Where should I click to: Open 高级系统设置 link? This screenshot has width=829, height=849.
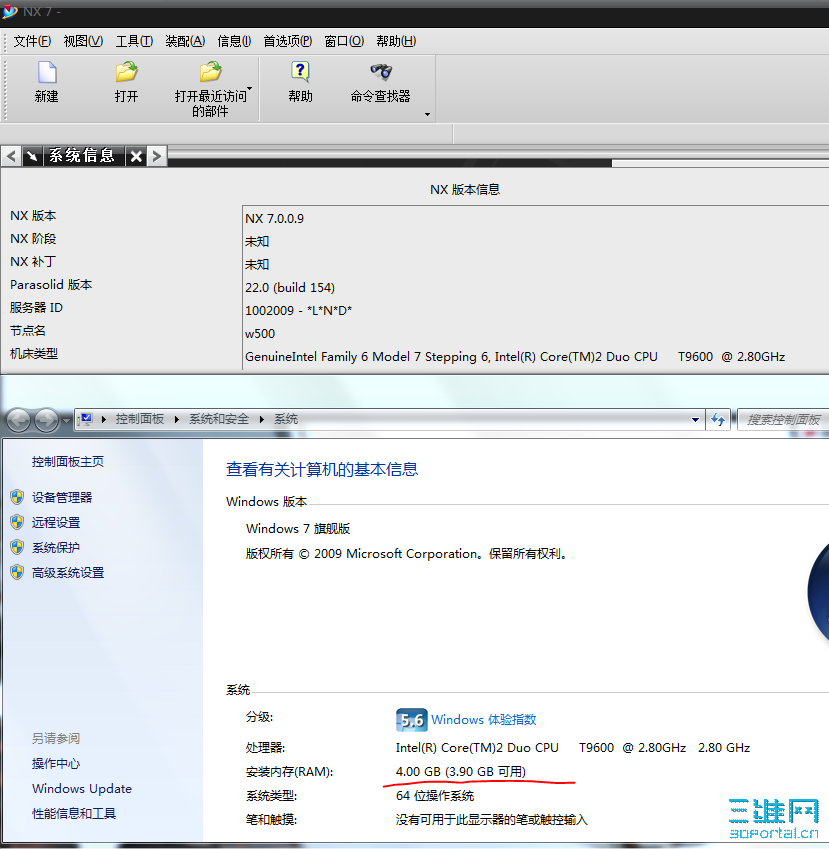(68, 572)
